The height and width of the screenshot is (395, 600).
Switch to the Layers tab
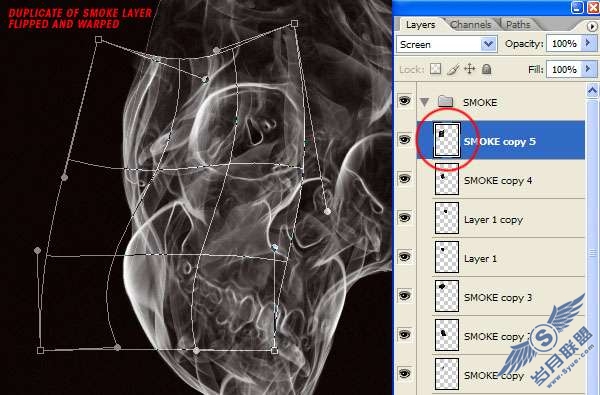[x=421, y=25]
